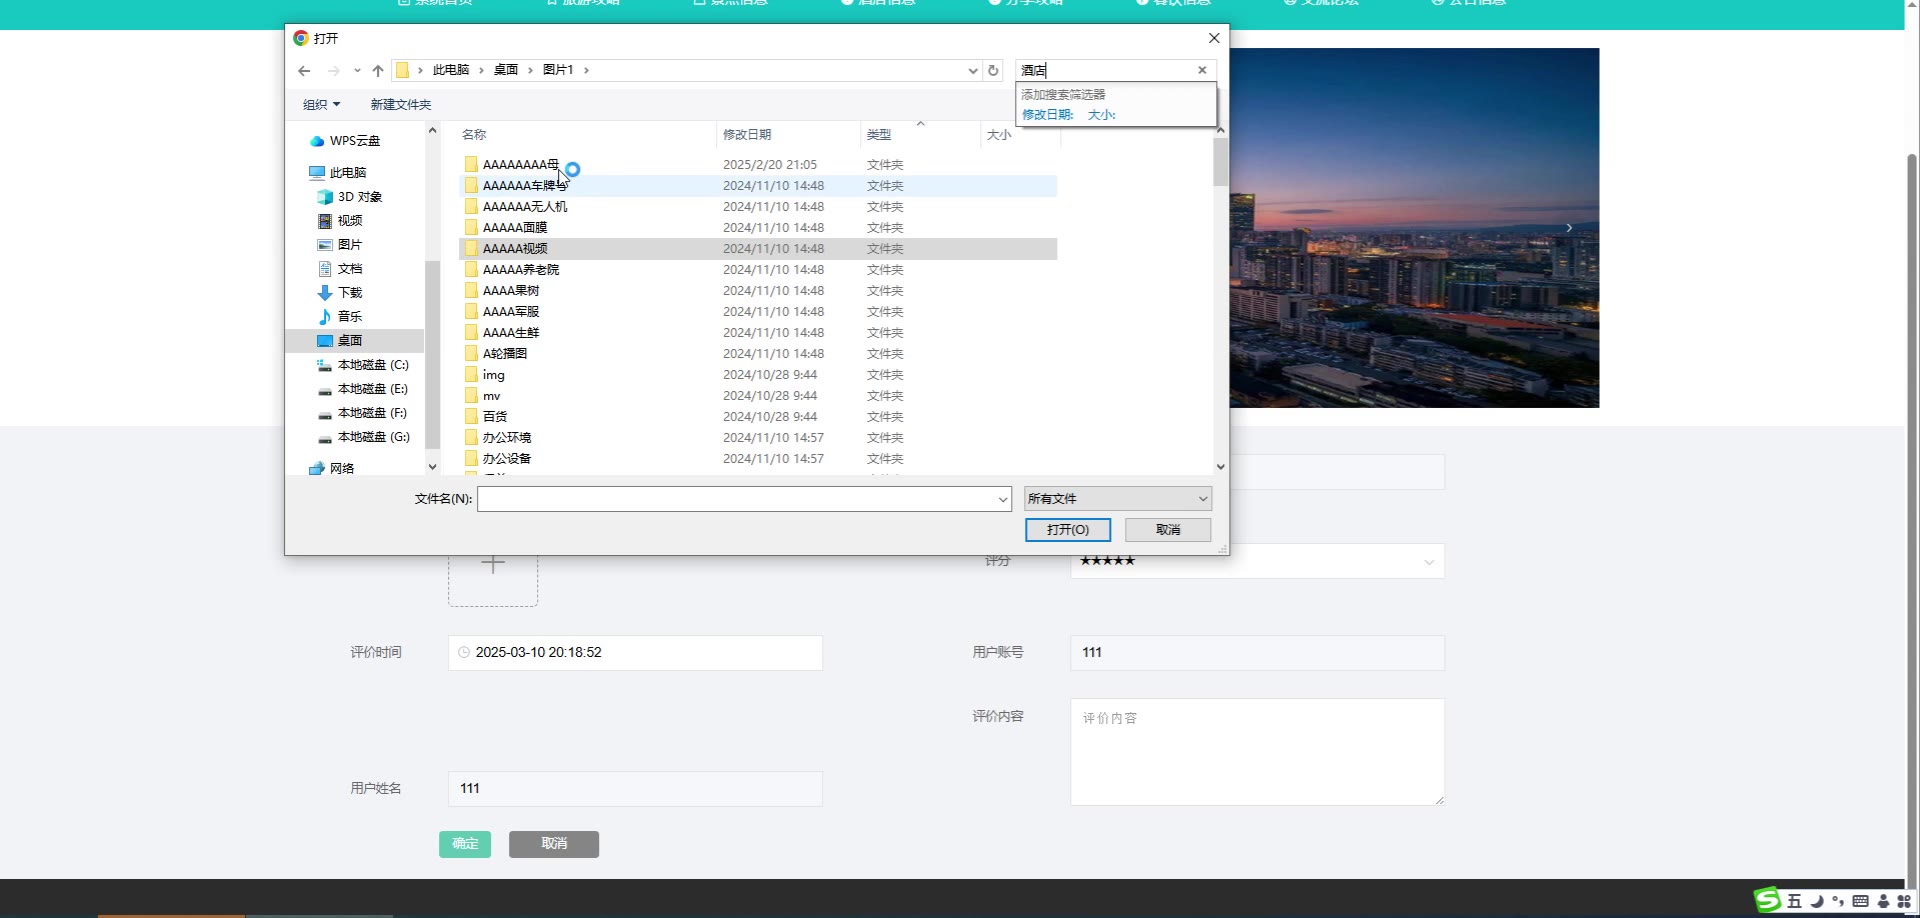Select the AAAAA养老院 folder icon
Viewport: 1920px width, 918px height.
[x=471, y=270]
